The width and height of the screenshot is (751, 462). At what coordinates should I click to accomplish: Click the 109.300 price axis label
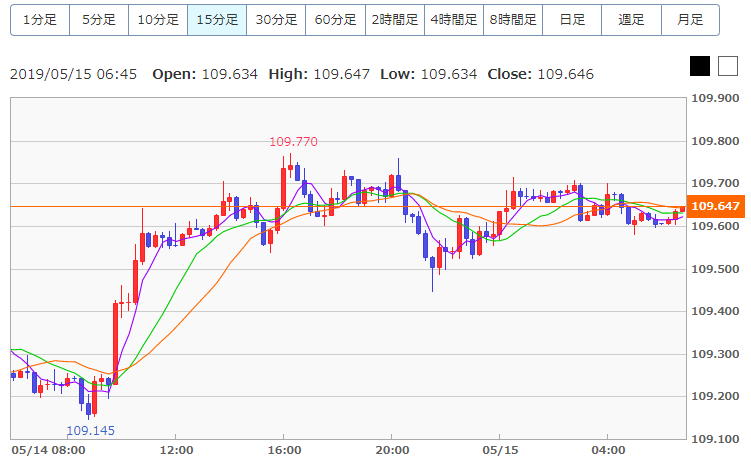pos(715,354)
